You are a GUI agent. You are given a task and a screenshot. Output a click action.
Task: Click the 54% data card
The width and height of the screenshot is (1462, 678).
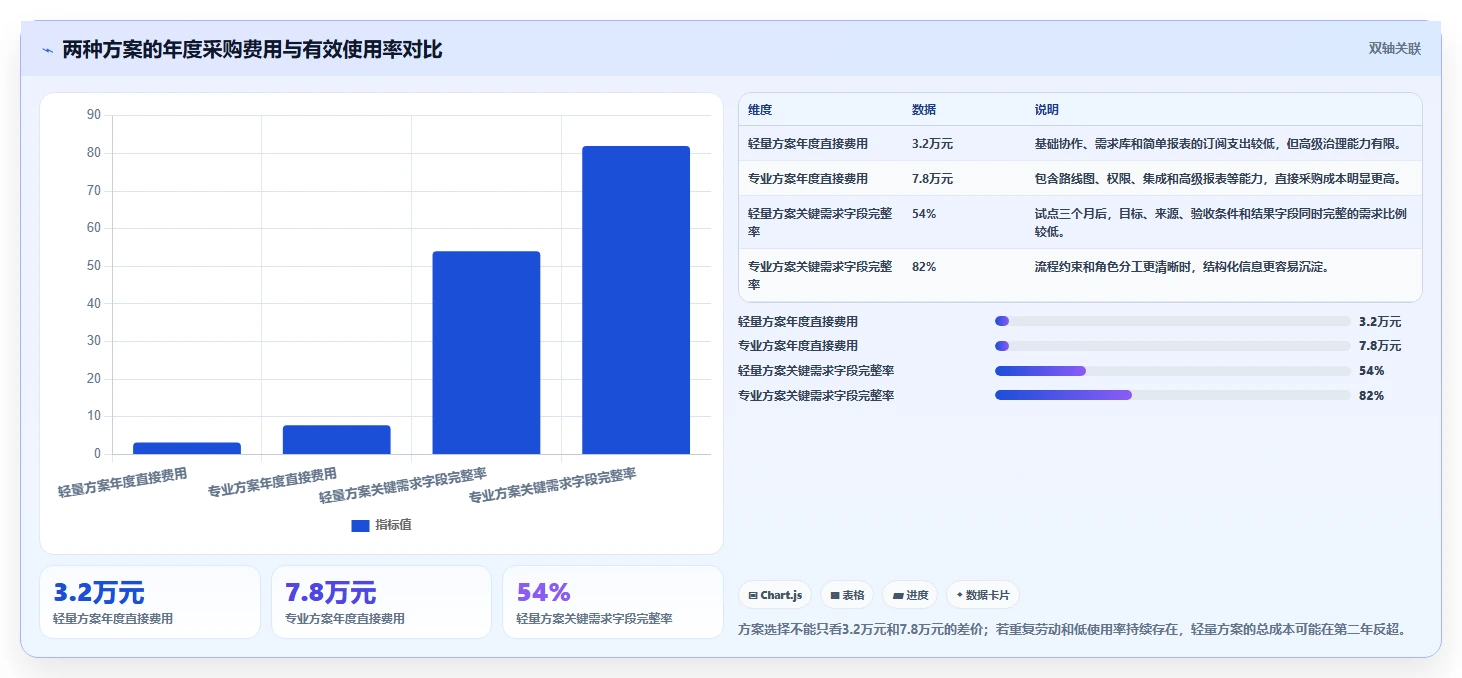coord(612,602)
